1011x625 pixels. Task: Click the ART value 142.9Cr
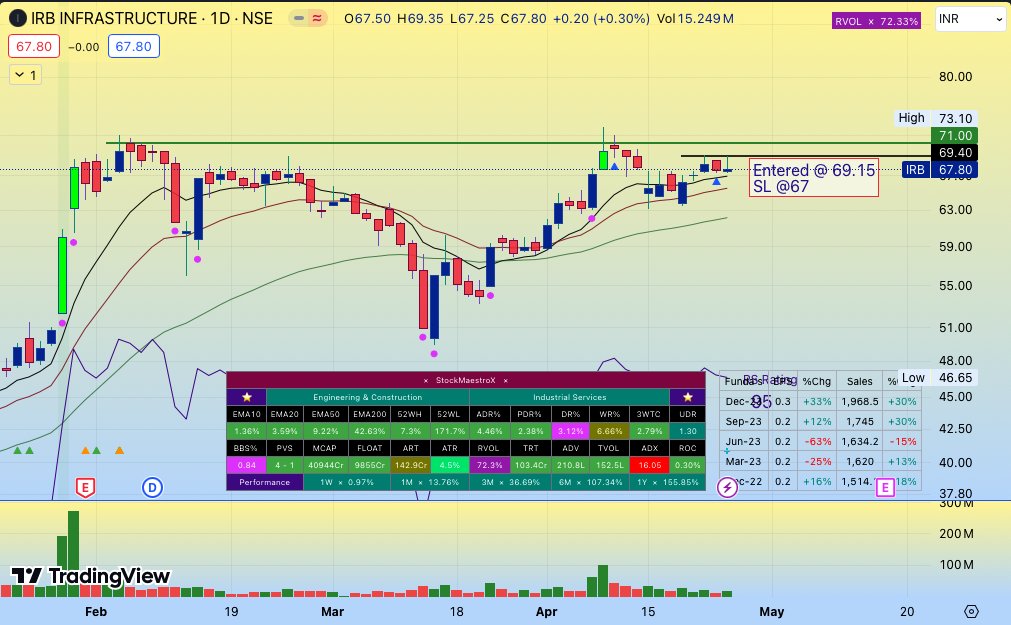coord(410,465)
